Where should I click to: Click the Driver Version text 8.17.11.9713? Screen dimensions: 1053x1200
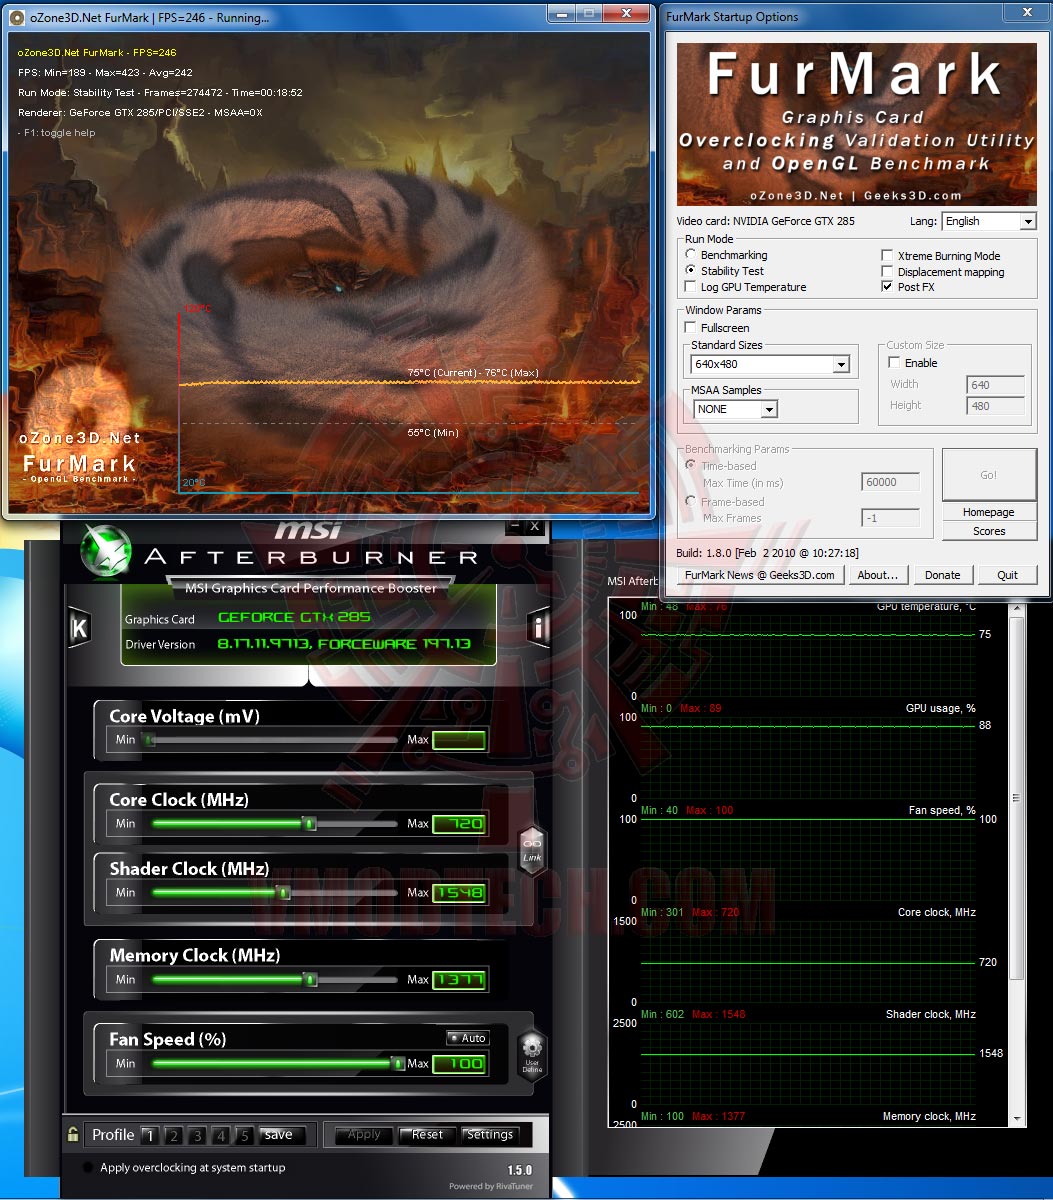click(x=344, y=644)
